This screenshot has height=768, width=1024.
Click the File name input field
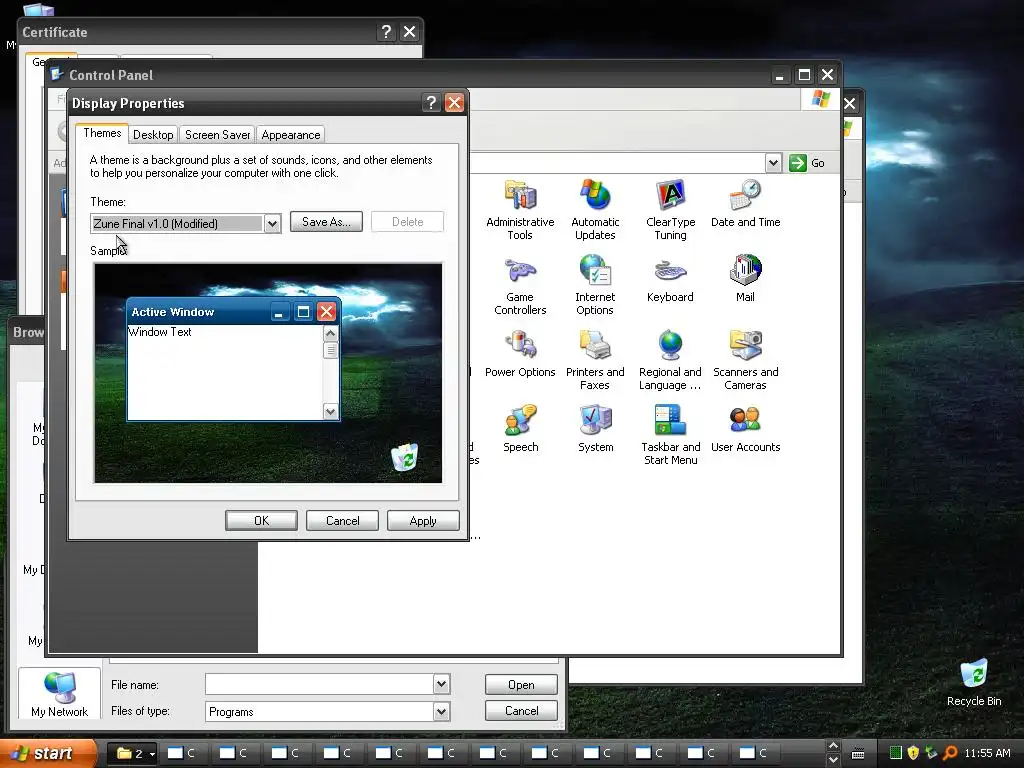coord(319,684)
